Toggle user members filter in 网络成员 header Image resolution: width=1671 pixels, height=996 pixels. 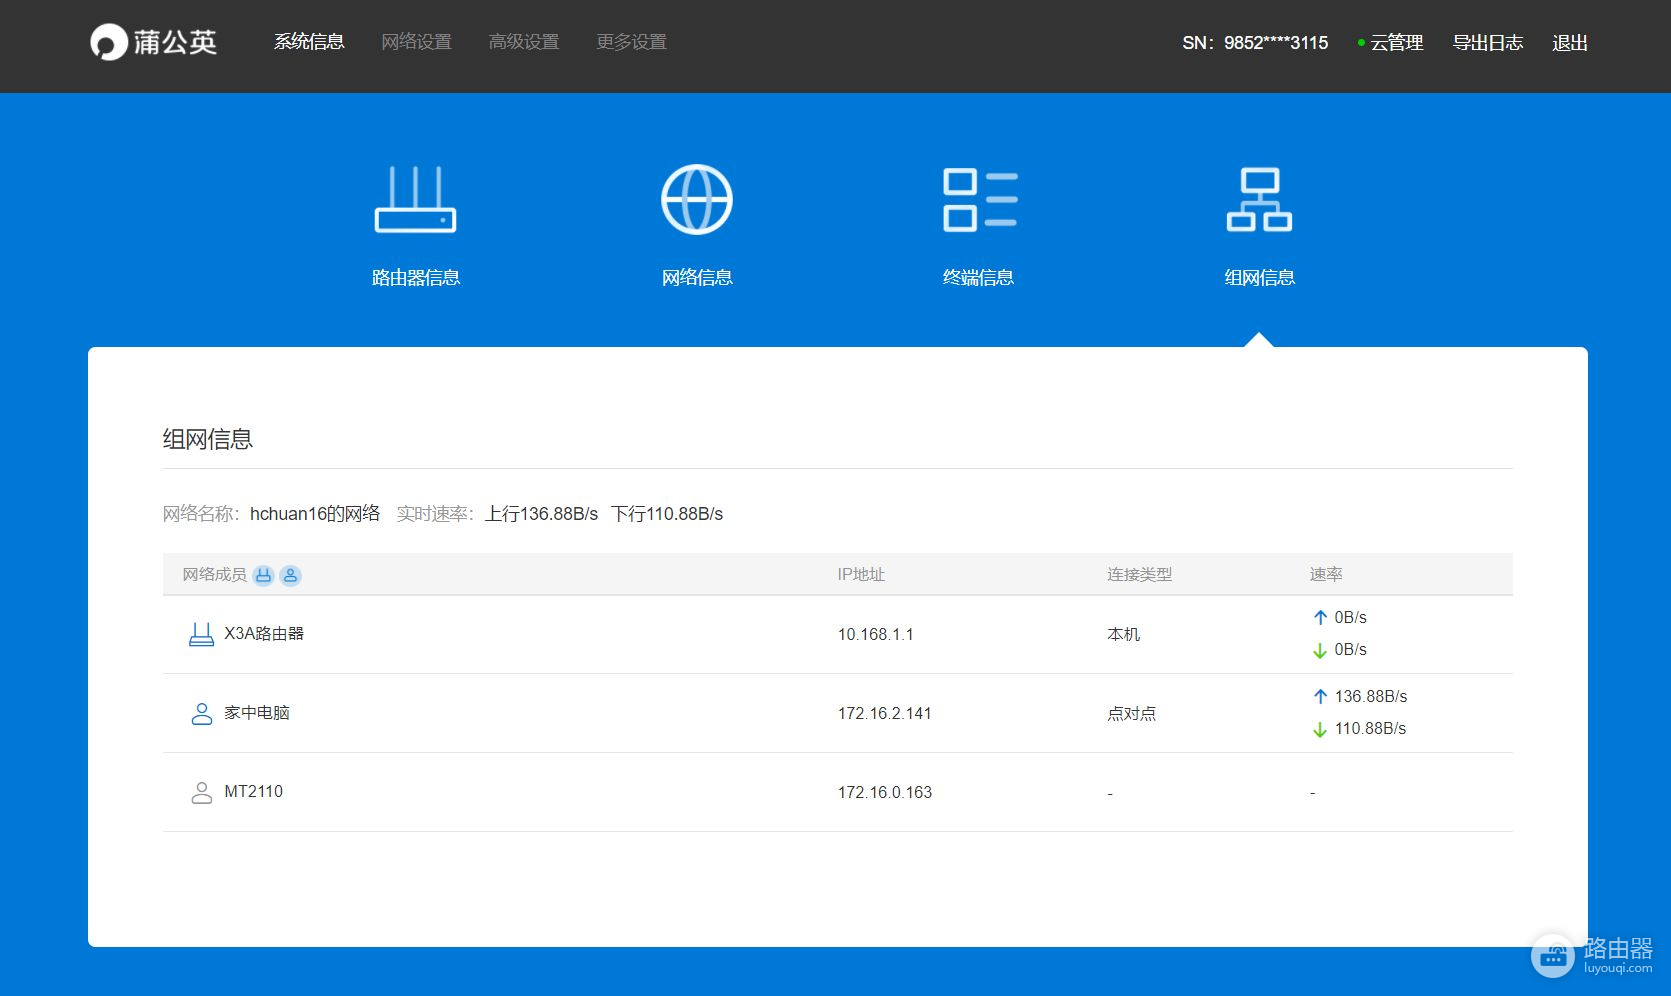[x=290, y=575]
